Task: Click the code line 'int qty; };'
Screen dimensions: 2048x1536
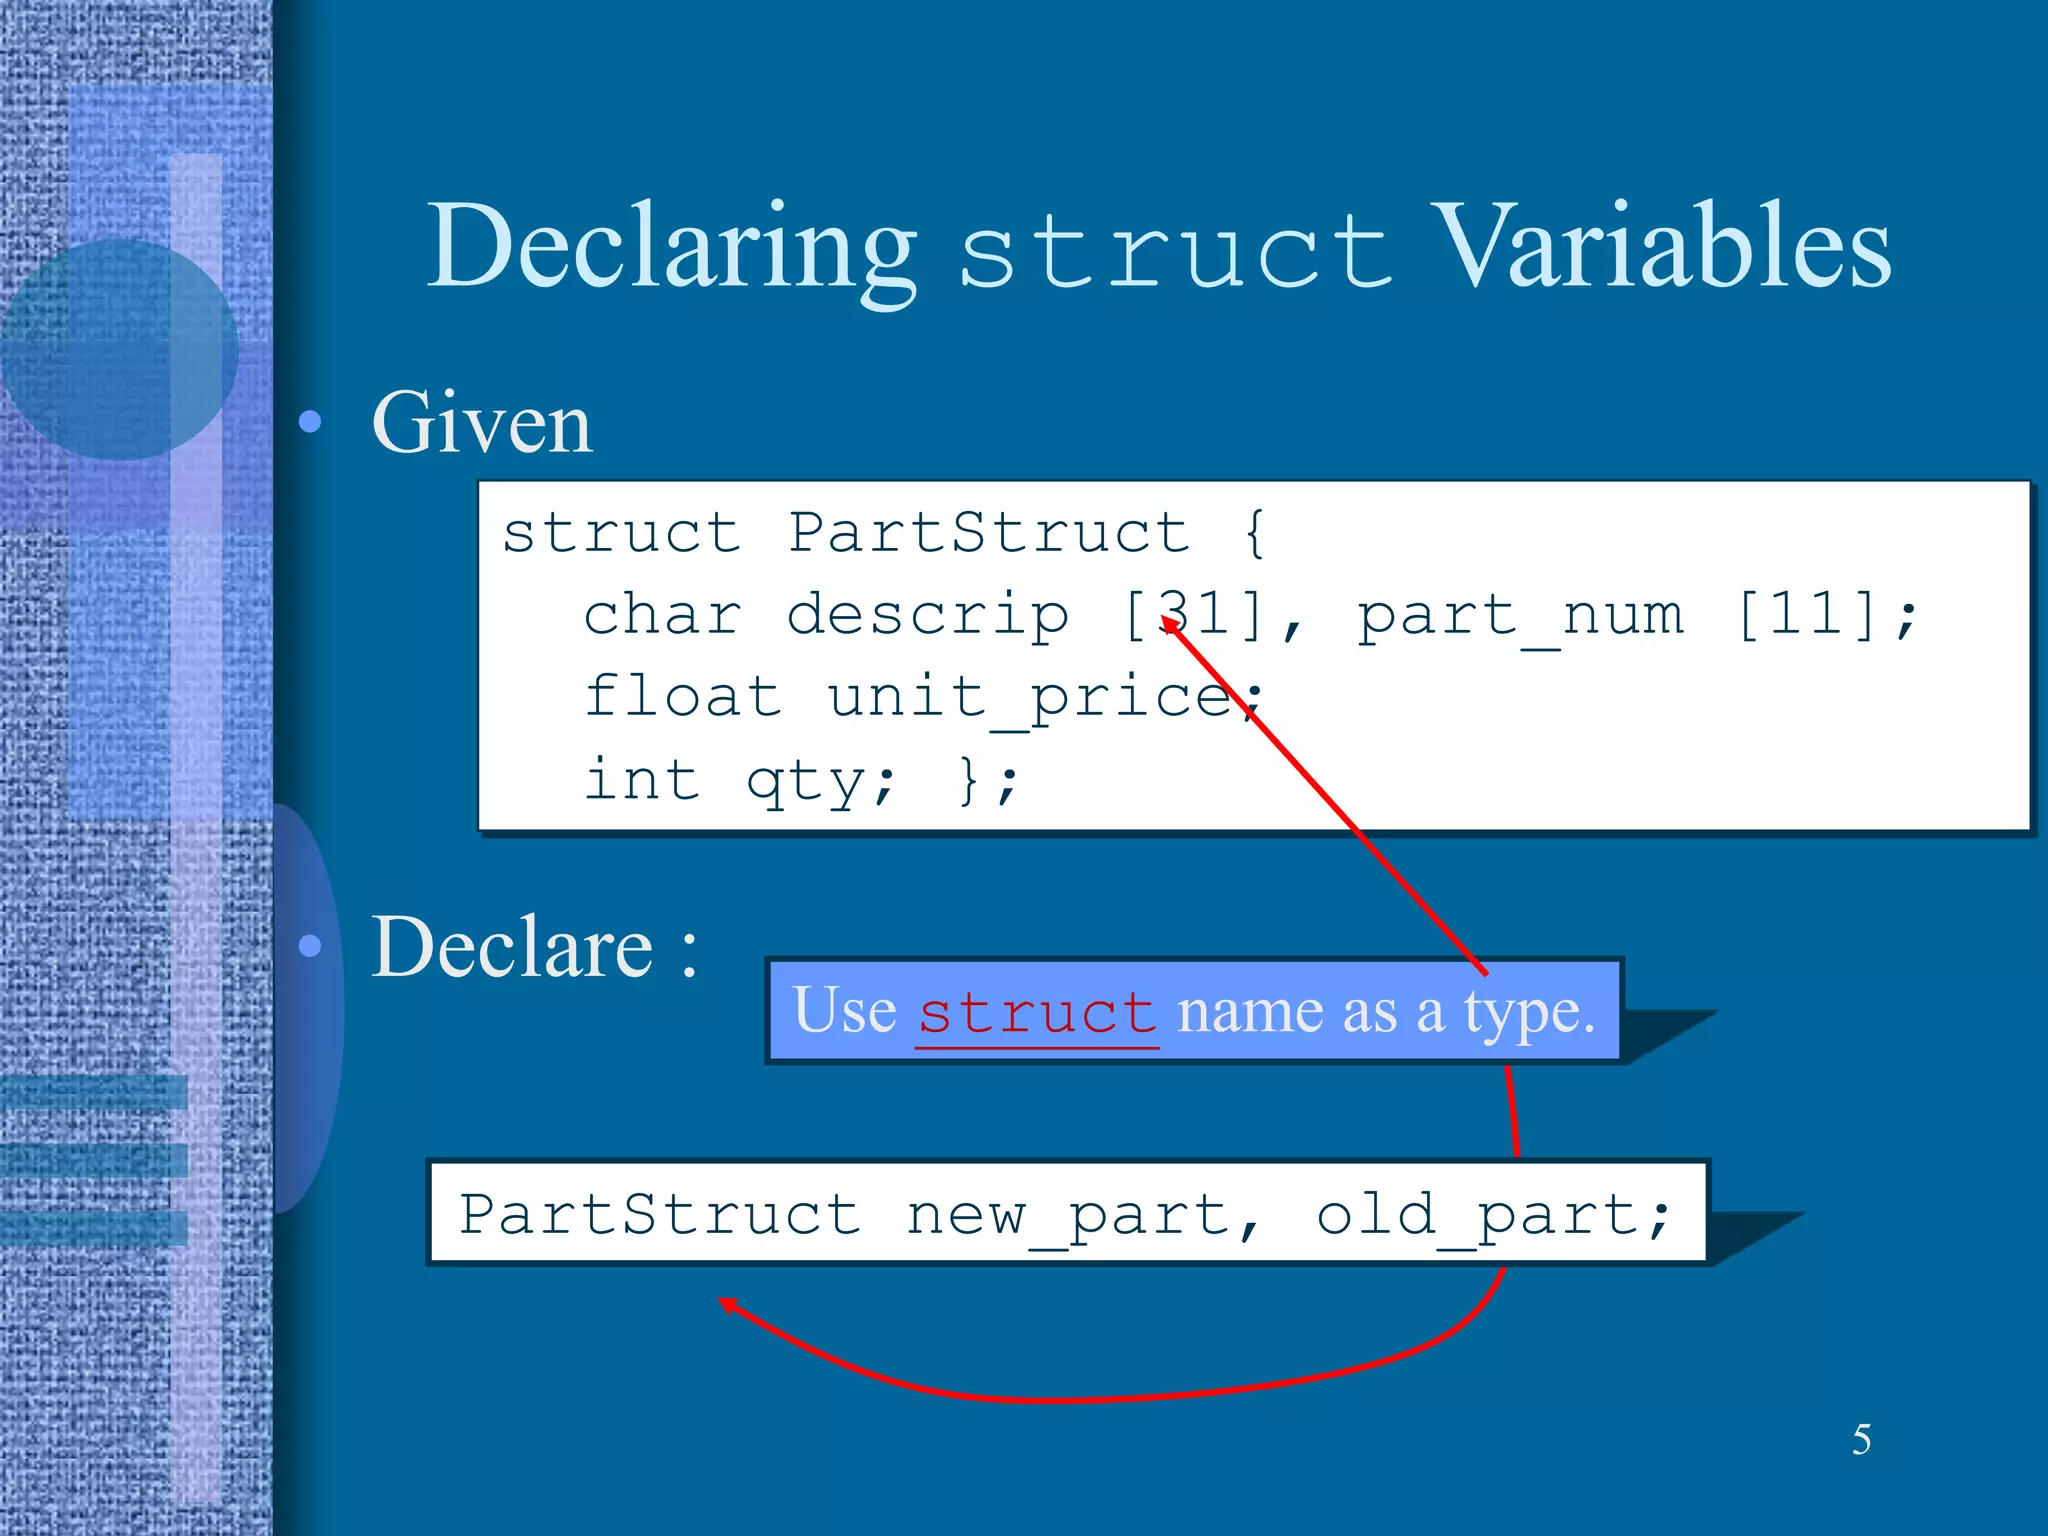Action: click(x=802, y=781)
